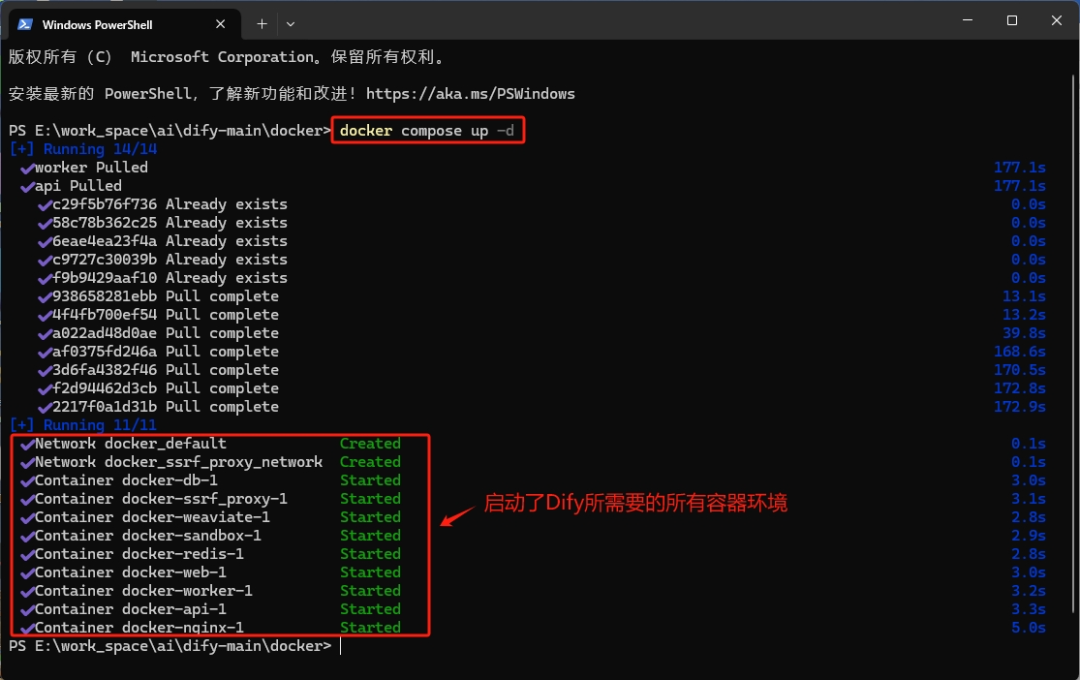Click the 'Running 11/11' status line
This screenshot has height=680, width=1080.
(83, 425)
